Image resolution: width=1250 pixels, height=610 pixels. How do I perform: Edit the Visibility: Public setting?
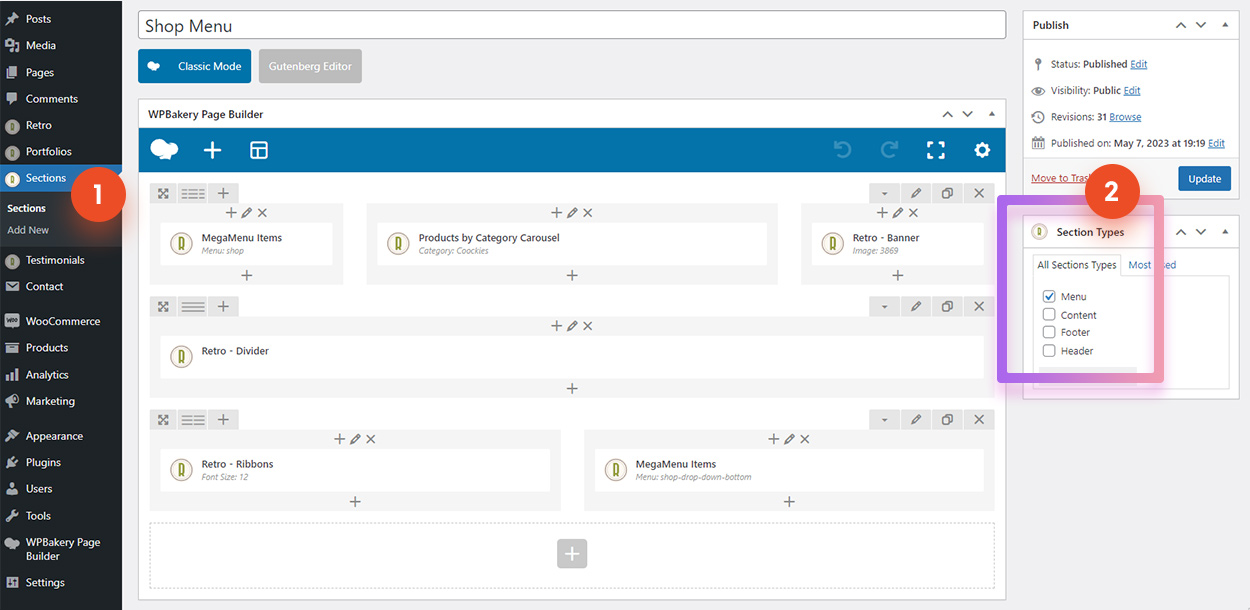coord(1132,90)
